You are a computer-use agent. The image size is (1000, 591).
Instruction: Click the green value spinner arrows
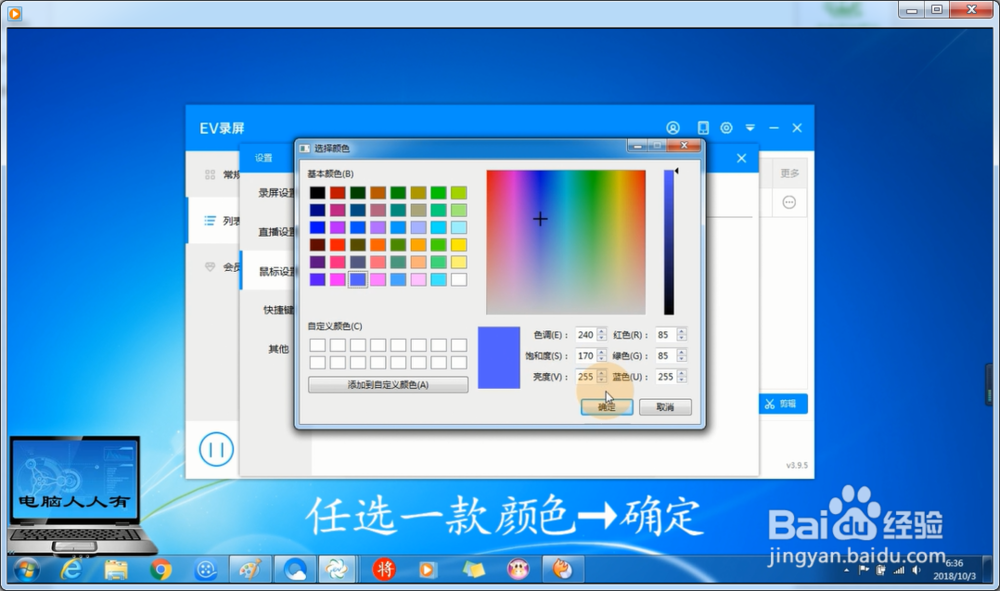tap(682, 356)
